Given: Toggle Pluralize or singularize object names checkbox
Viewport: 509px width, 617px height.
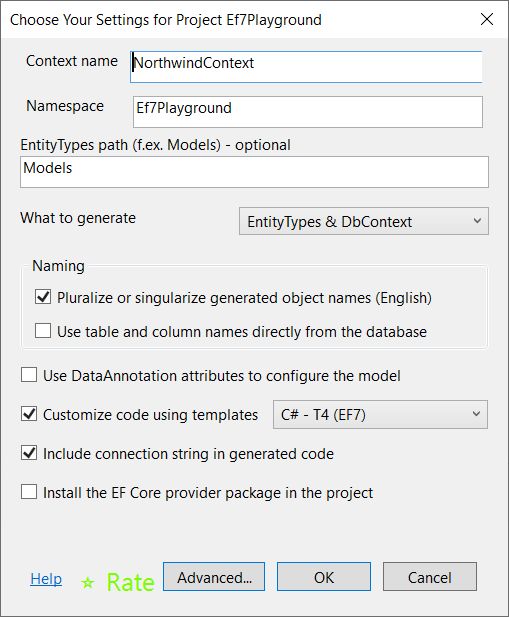Looking at the screenshot, I should 43,297.
